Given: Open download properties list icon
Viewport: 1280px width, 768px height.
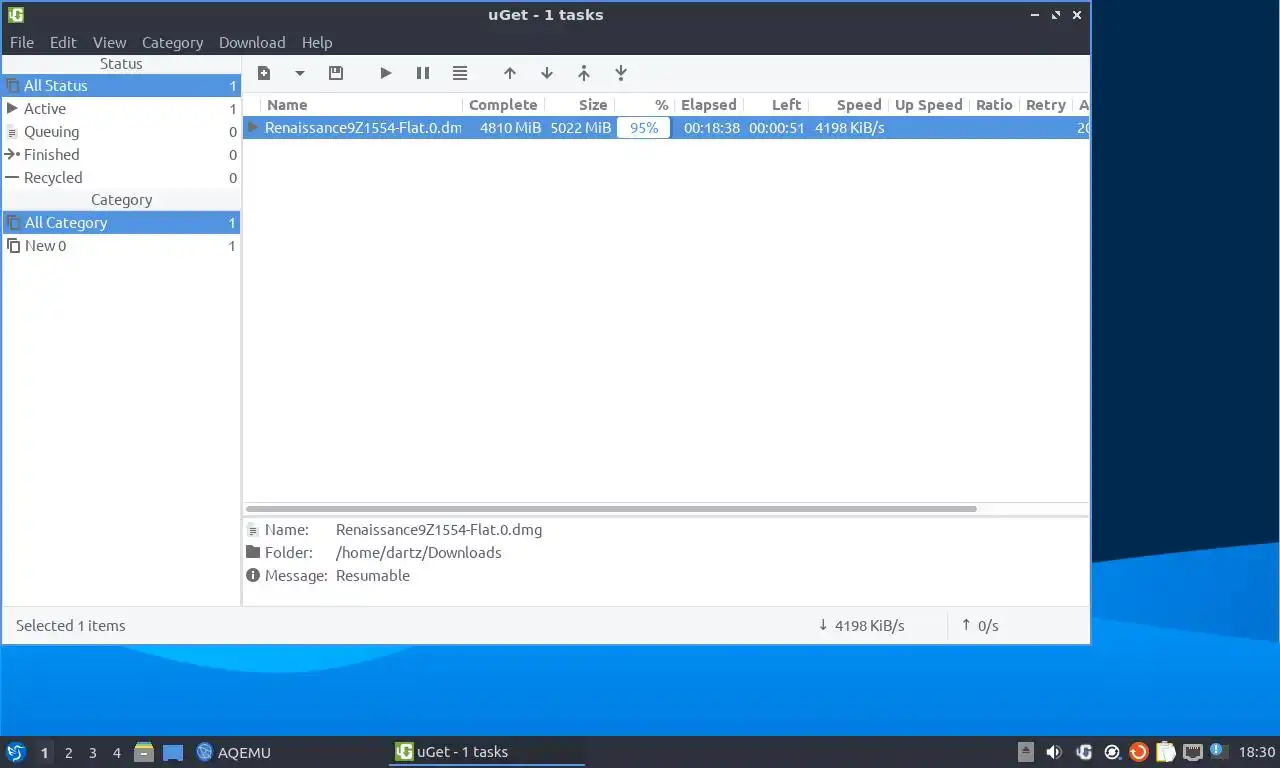Looking at the screenshot, I should tap(460, 73).
